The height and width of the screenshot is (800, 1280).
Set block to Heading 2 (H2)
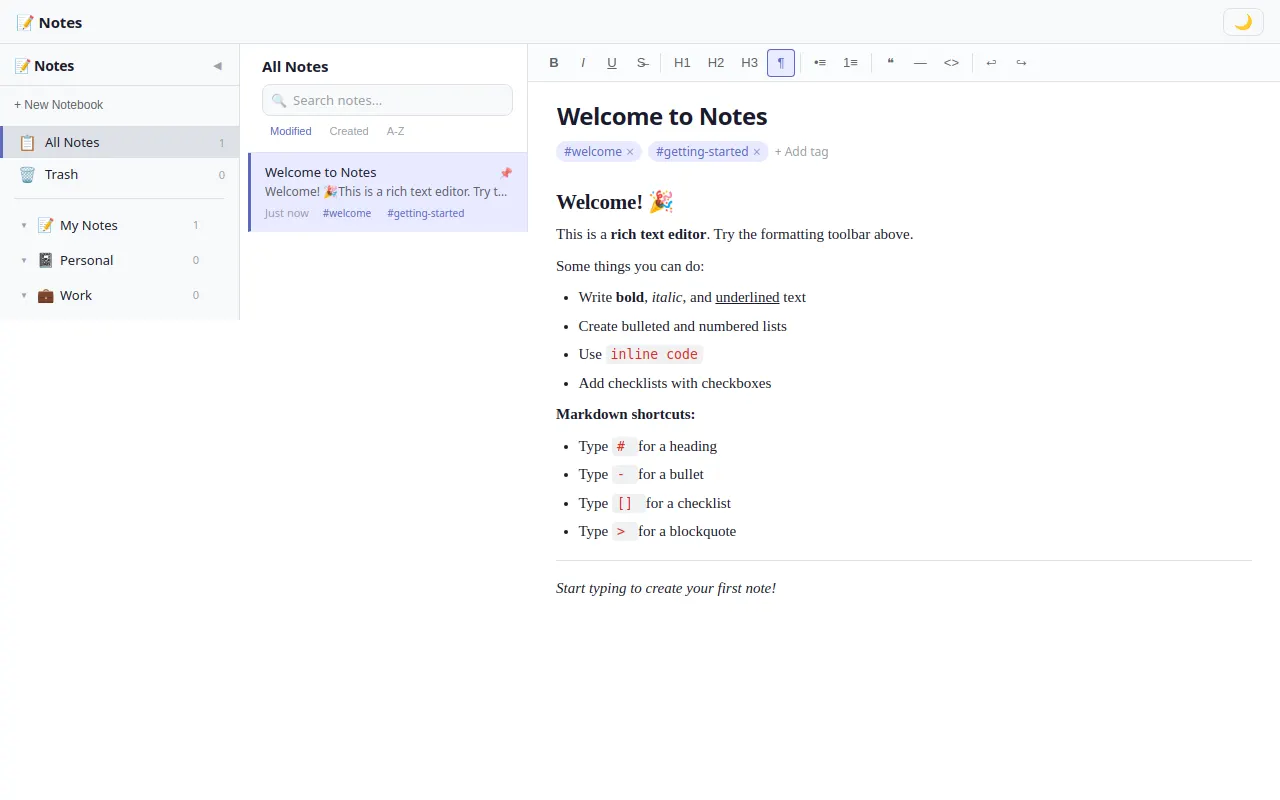[x=716, y=63]
